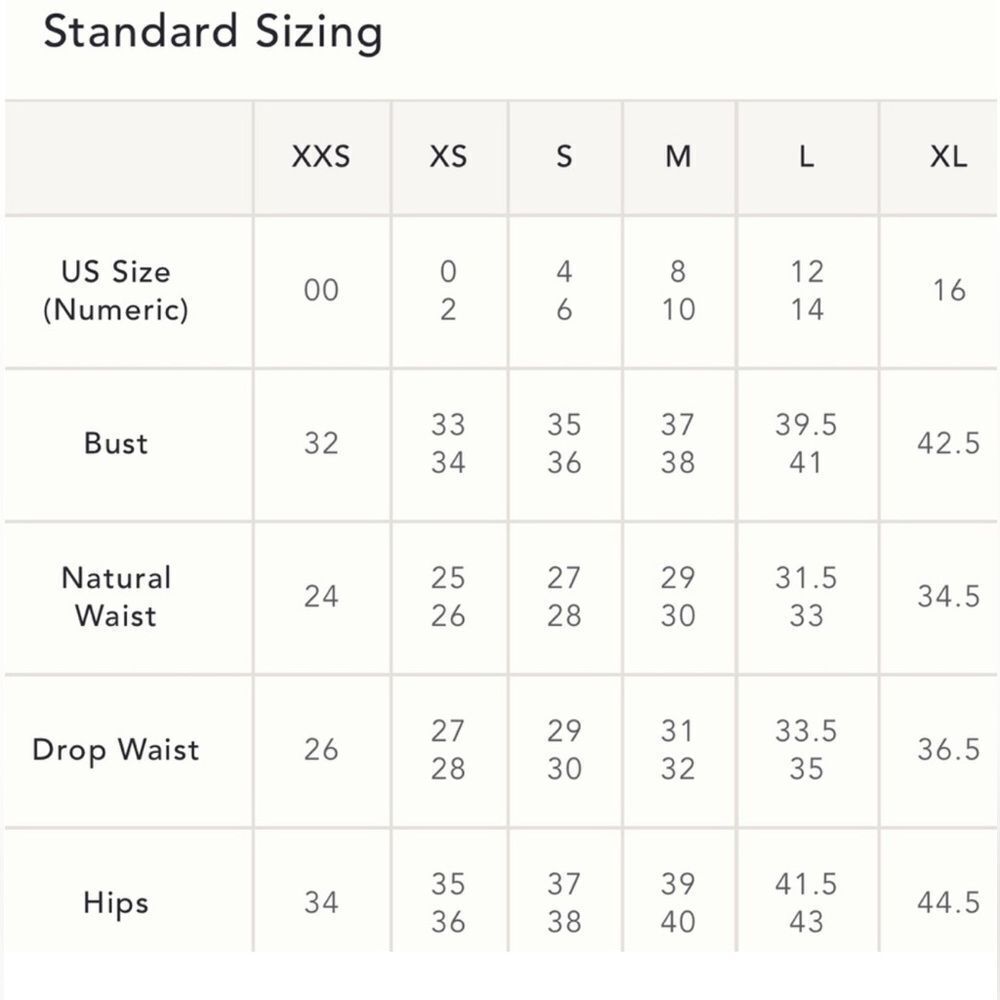Select the Drop Waist row label
Viewport: 1000px width, 1000px height.
(x=116, y=749)
